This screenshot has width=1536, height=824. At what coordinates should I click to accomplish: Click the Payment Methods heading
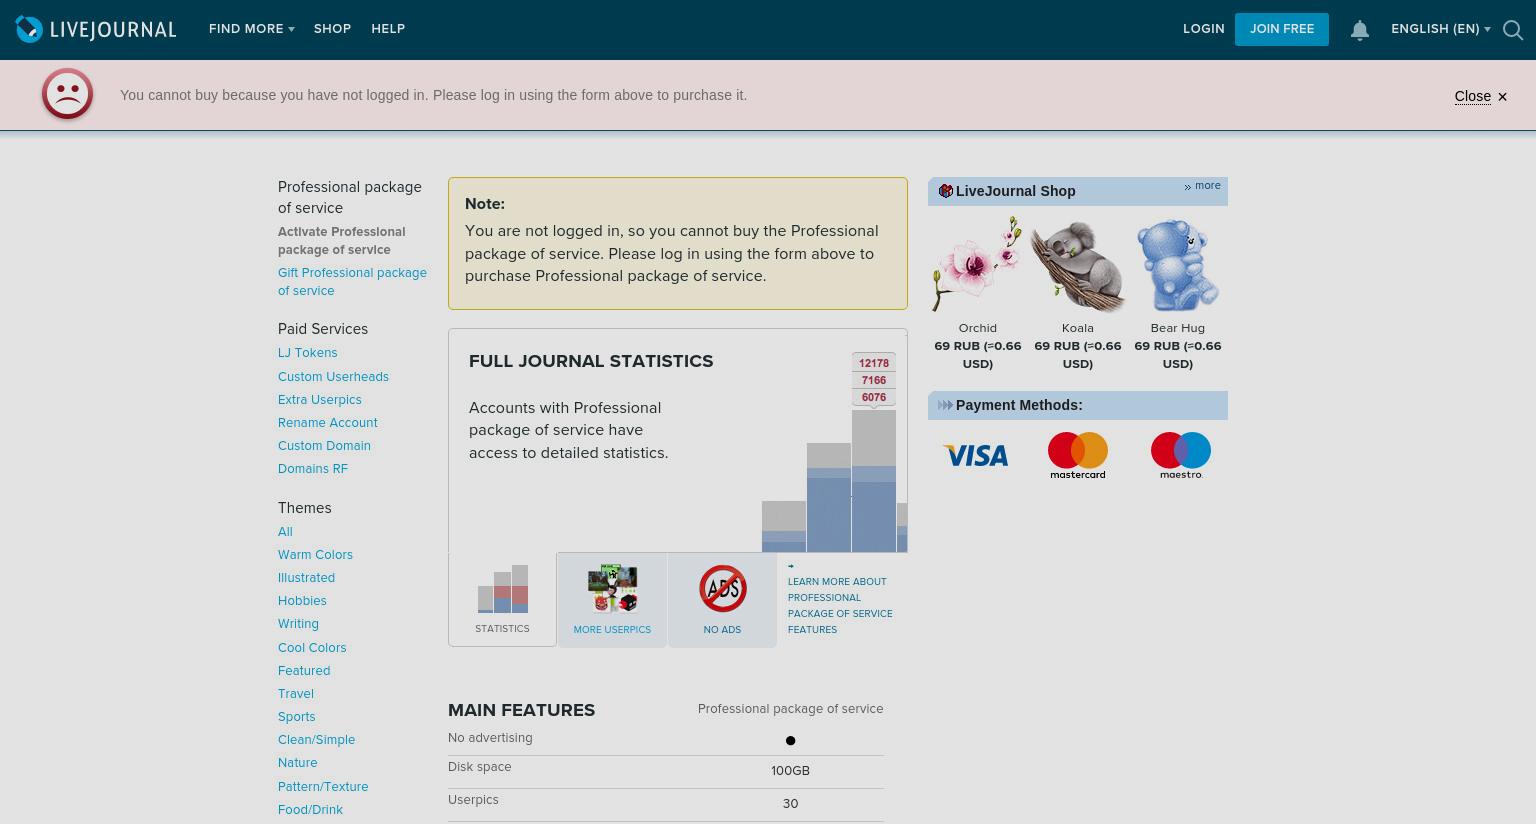pos(1019,405)
